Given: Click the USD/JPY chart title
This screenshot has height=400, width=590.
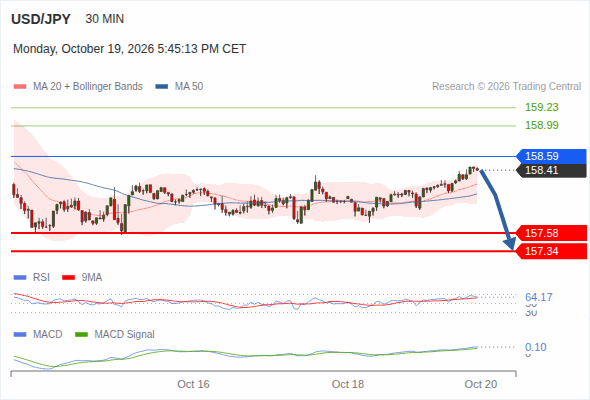Looking at the screenshot, I should (x=41, y=19).
